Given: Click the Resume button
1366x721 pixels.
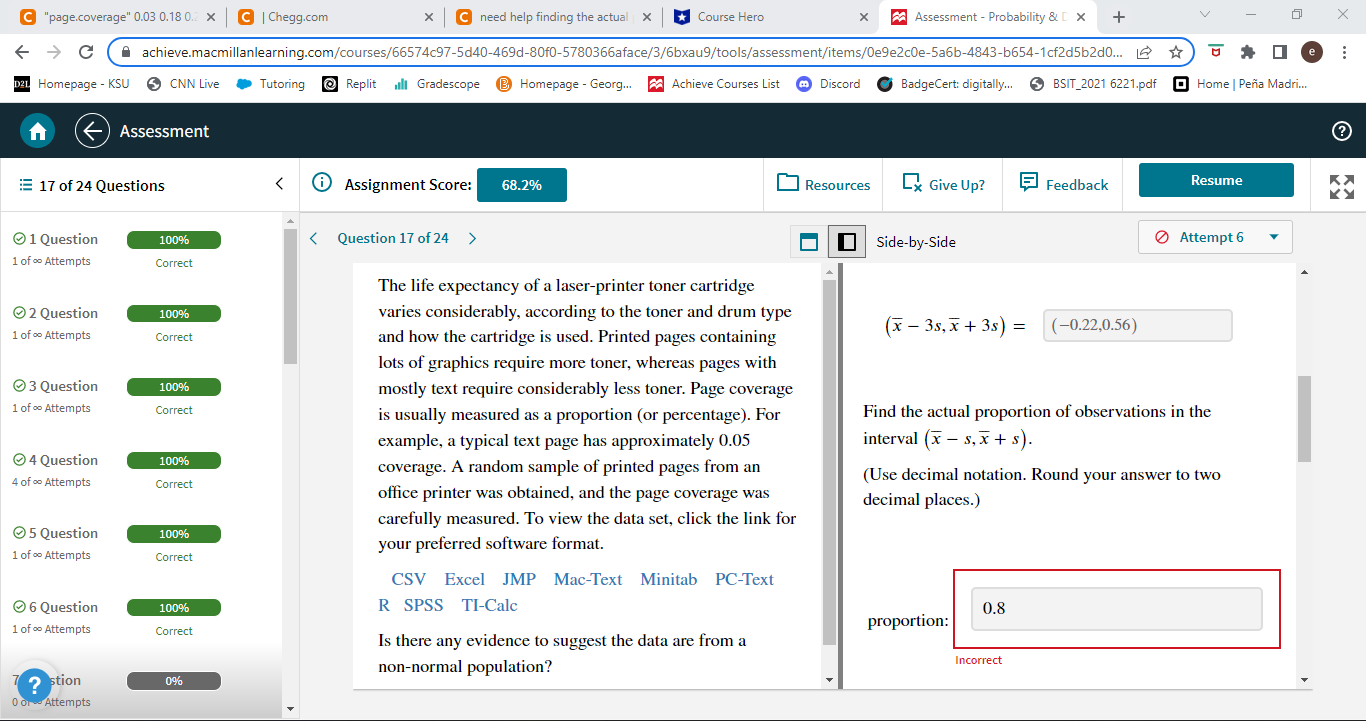Looking at the screenshot, I should 1216,180.
